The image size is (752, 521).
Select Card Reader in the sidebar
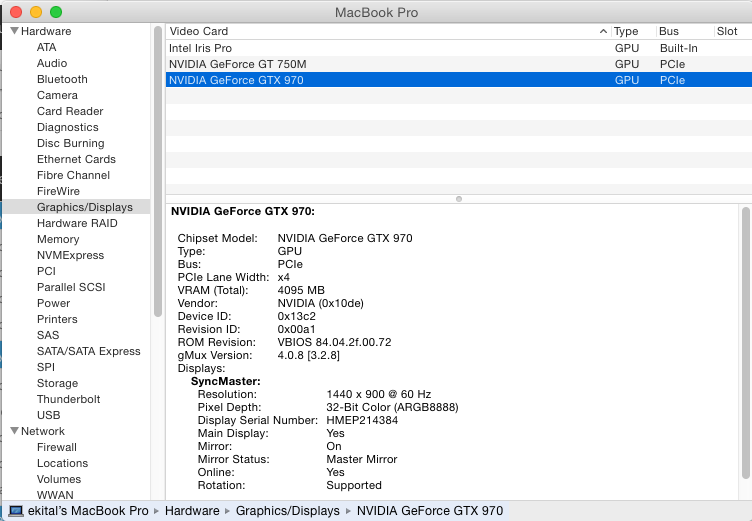(x=70, y=111)
